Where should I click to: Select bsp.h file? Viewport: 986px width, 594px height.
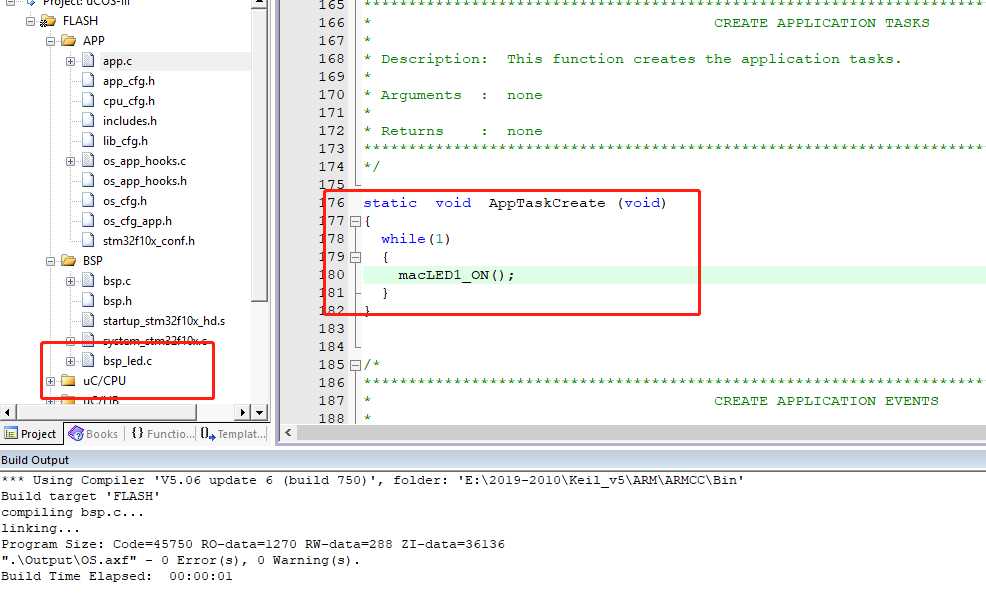pos(118,301)
